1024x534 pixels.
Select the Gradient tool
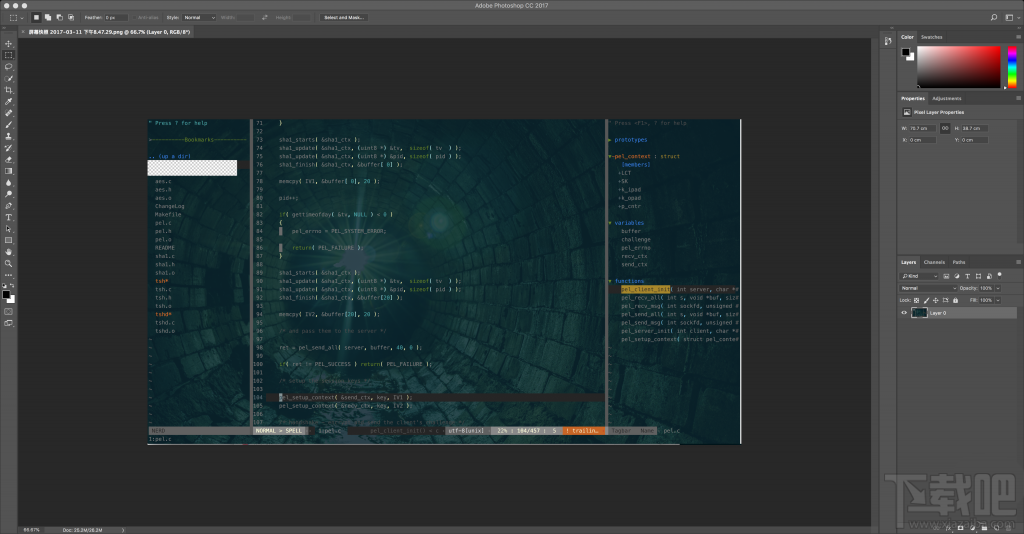pyautogui.click(x=8, y=171)
